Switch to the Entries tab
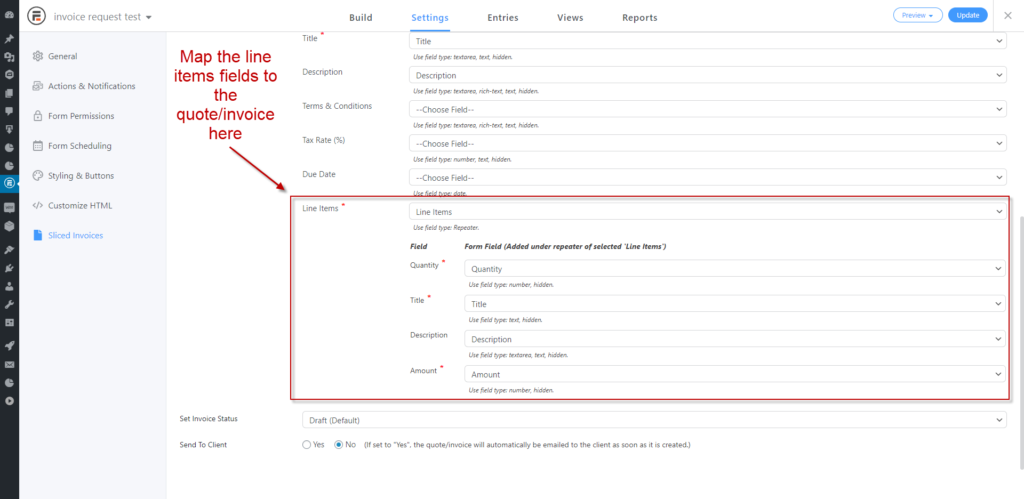 [503, 18]
